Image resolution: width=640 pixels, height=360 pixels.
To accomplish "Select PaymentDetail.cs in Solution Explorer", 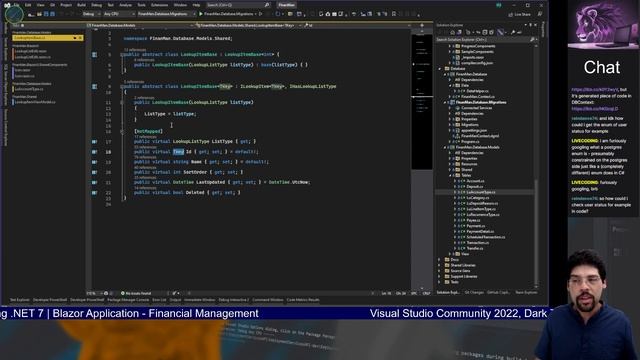I will (480, 231).
